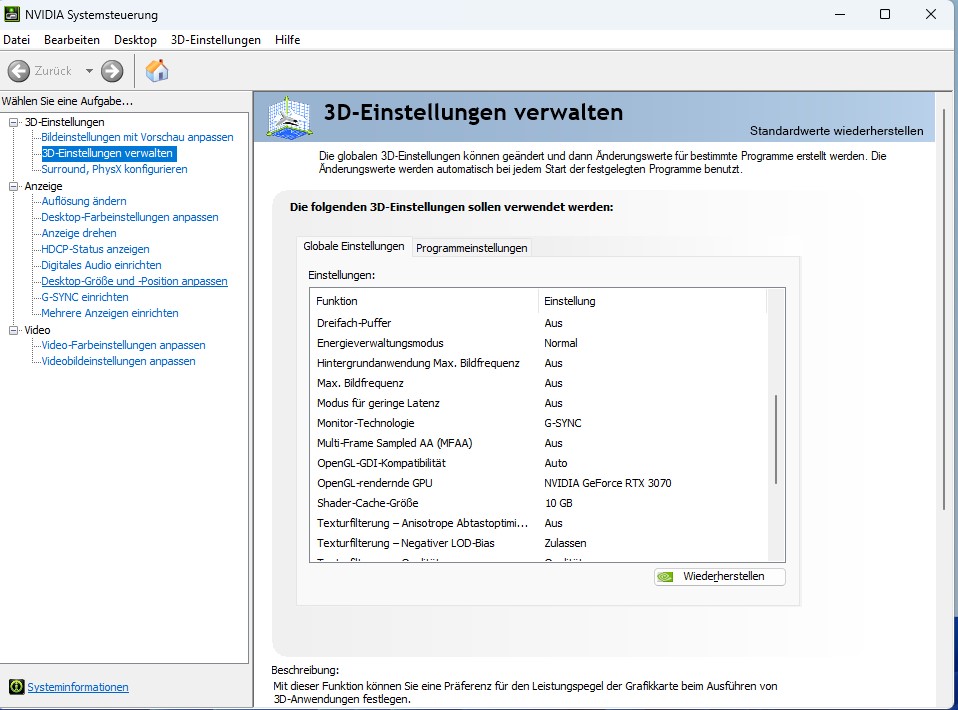Select Modus für geringe Latenz row

(538, 403)
